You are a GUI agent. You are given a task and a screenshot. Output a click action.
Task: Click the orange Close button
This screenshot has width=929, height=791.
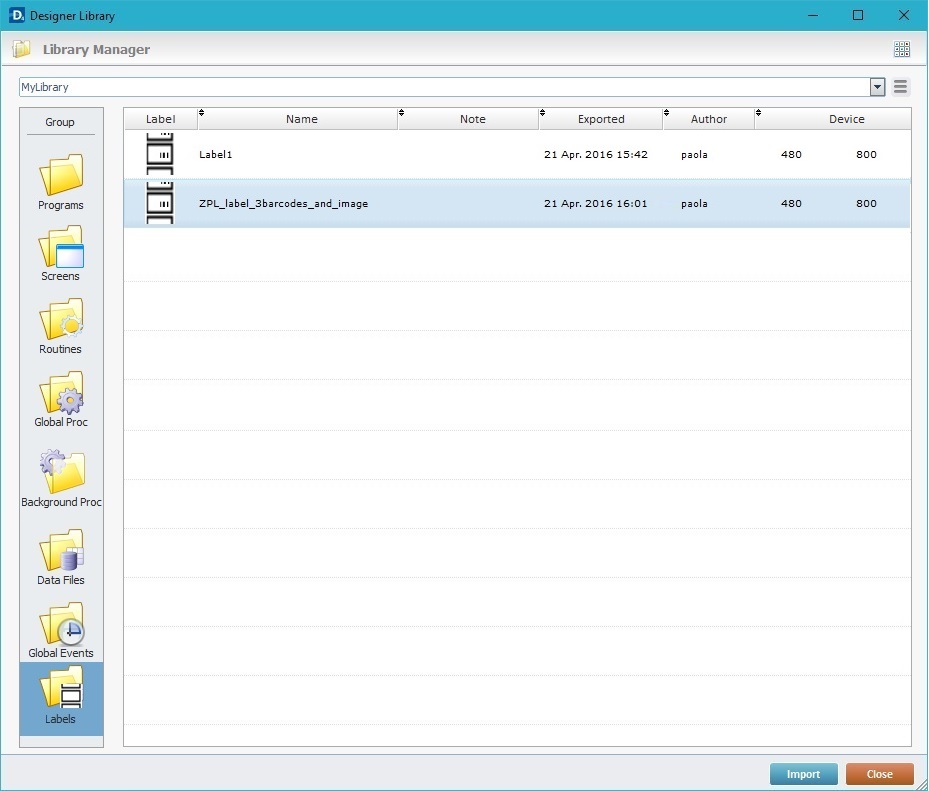[x=879, y=774]
